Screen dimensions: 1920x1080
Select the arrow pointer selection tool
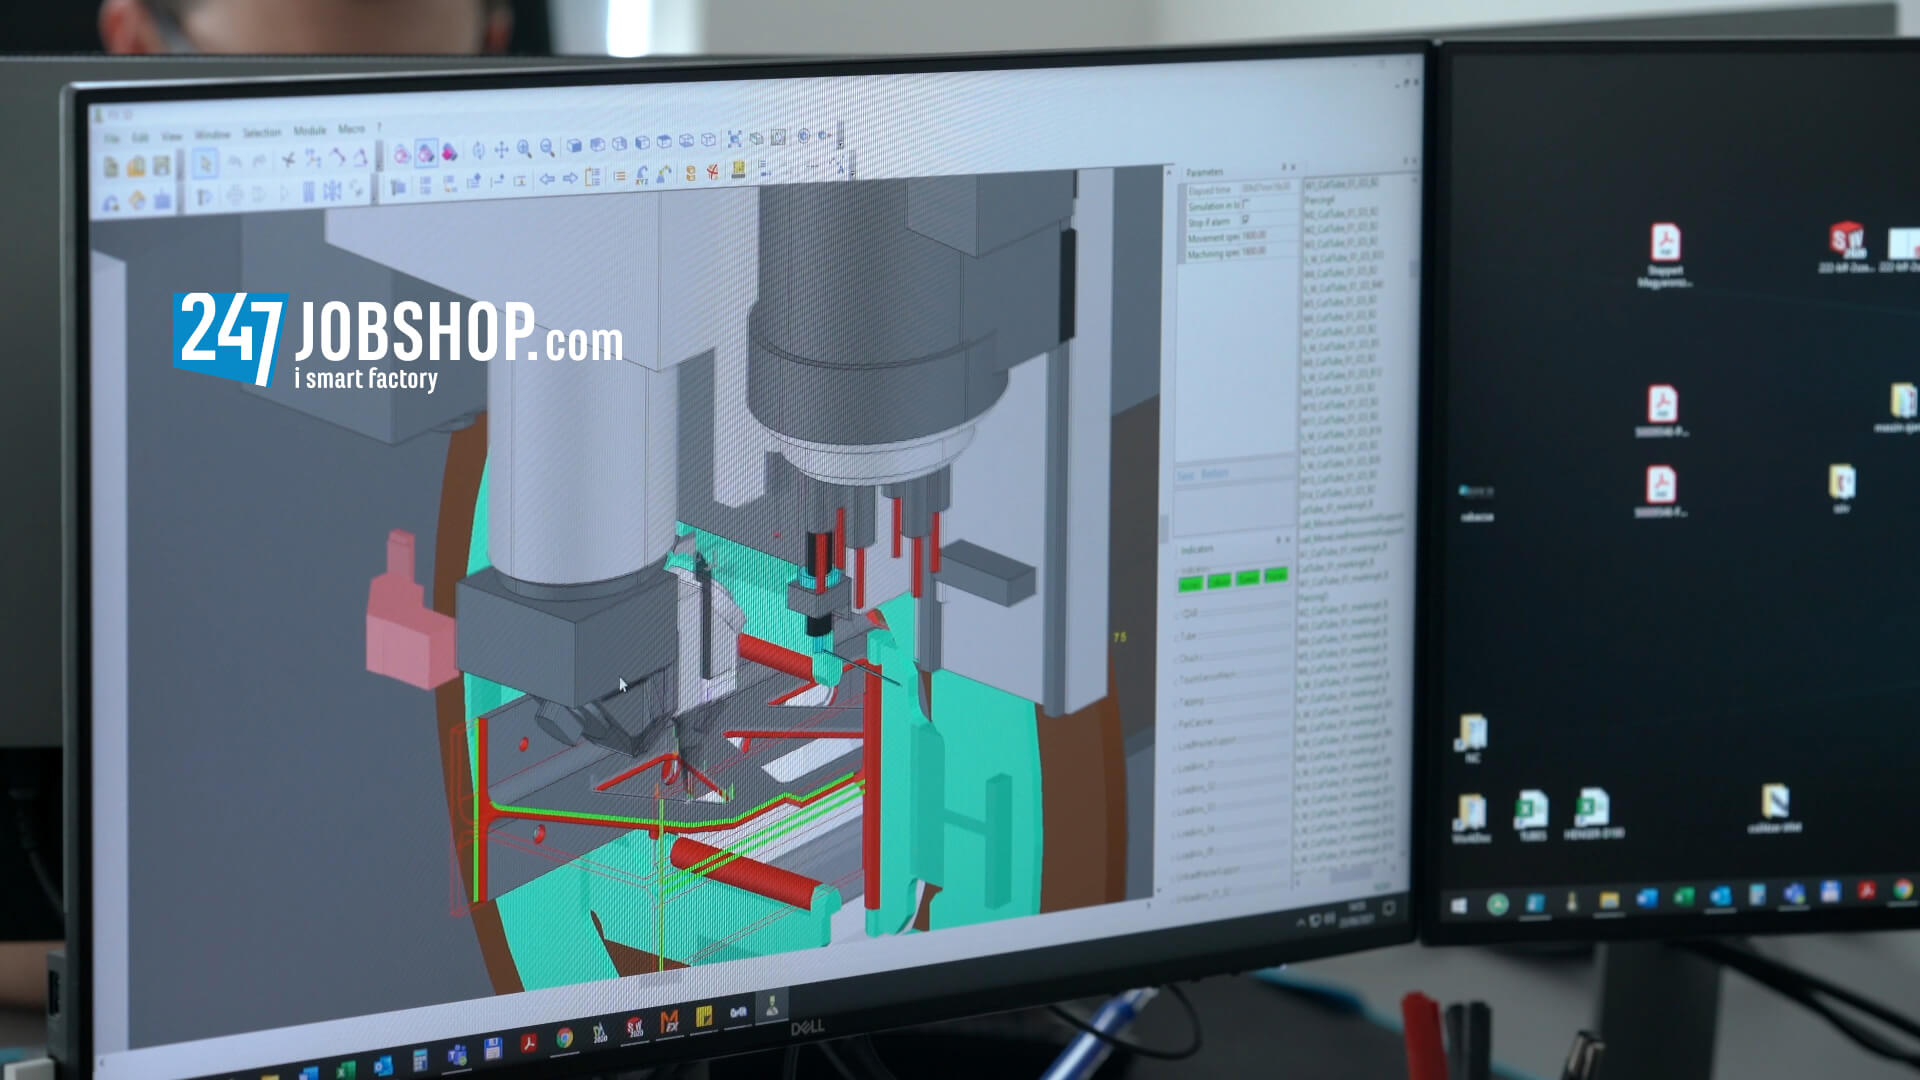click(x=205, y=163)
